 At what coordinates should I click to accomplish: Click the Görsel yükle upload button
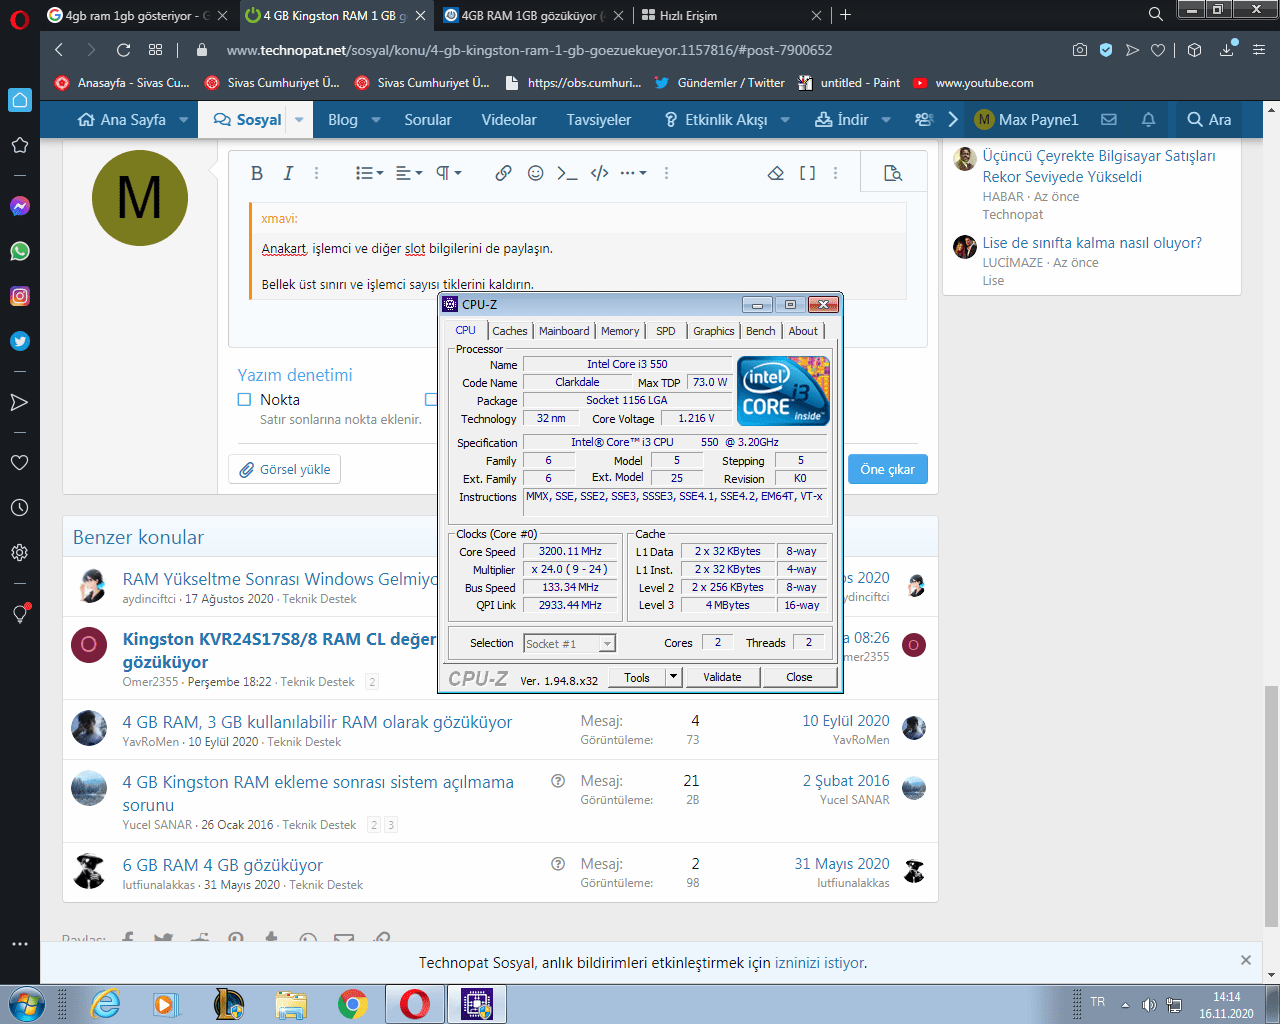click(284, 468)
